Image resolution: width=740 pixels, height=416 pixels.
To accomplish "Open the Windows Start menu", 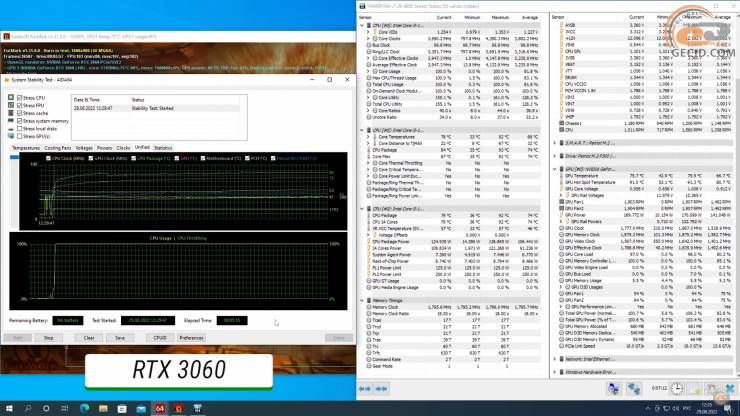I will 9,408.
